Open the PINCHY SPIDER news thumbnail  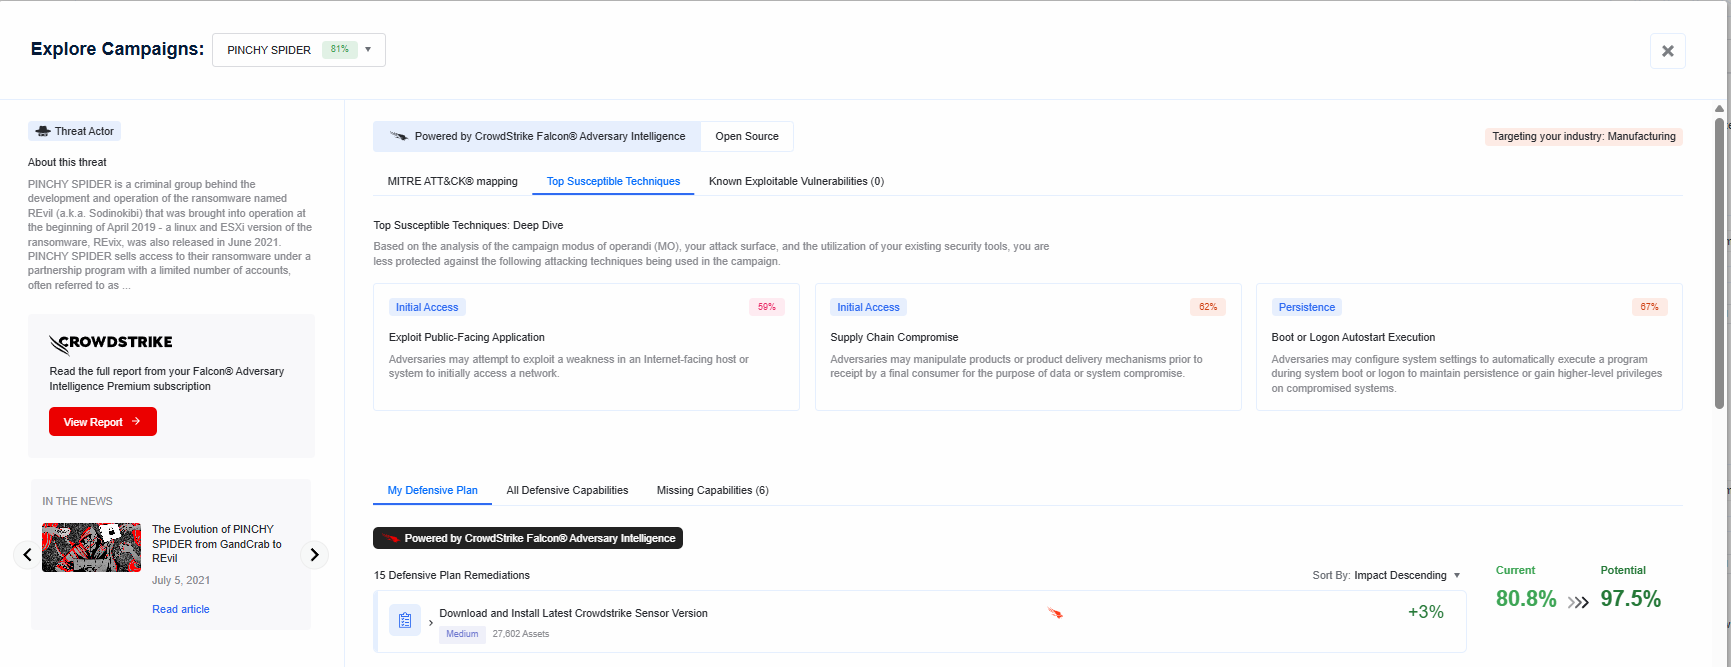pos(91,547)
